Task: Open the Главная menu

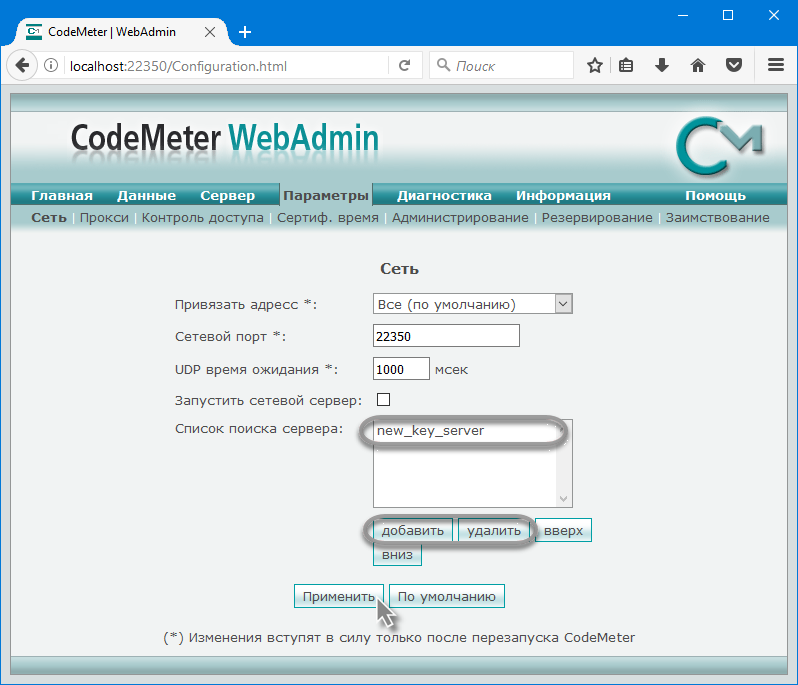Action: 62,195
